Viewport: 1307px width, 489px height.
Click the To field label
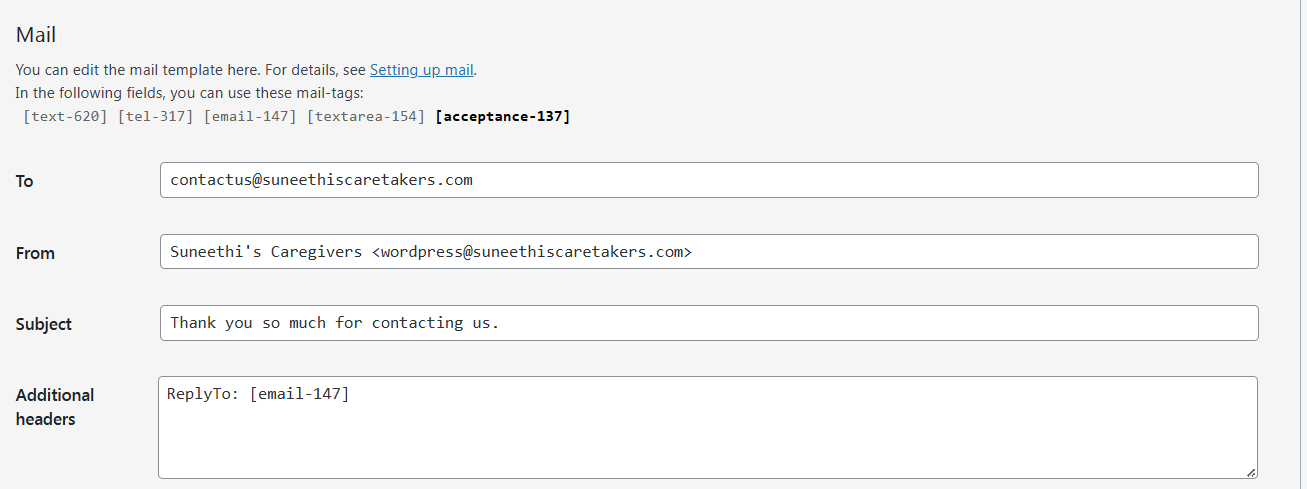(25, 182)
